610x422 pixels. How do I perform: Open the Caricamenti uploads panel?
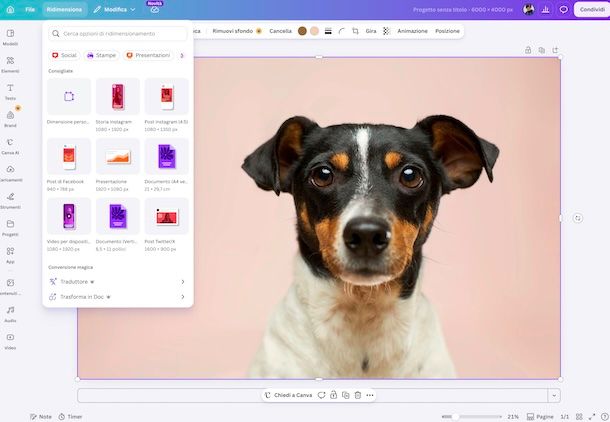(11, 173)
